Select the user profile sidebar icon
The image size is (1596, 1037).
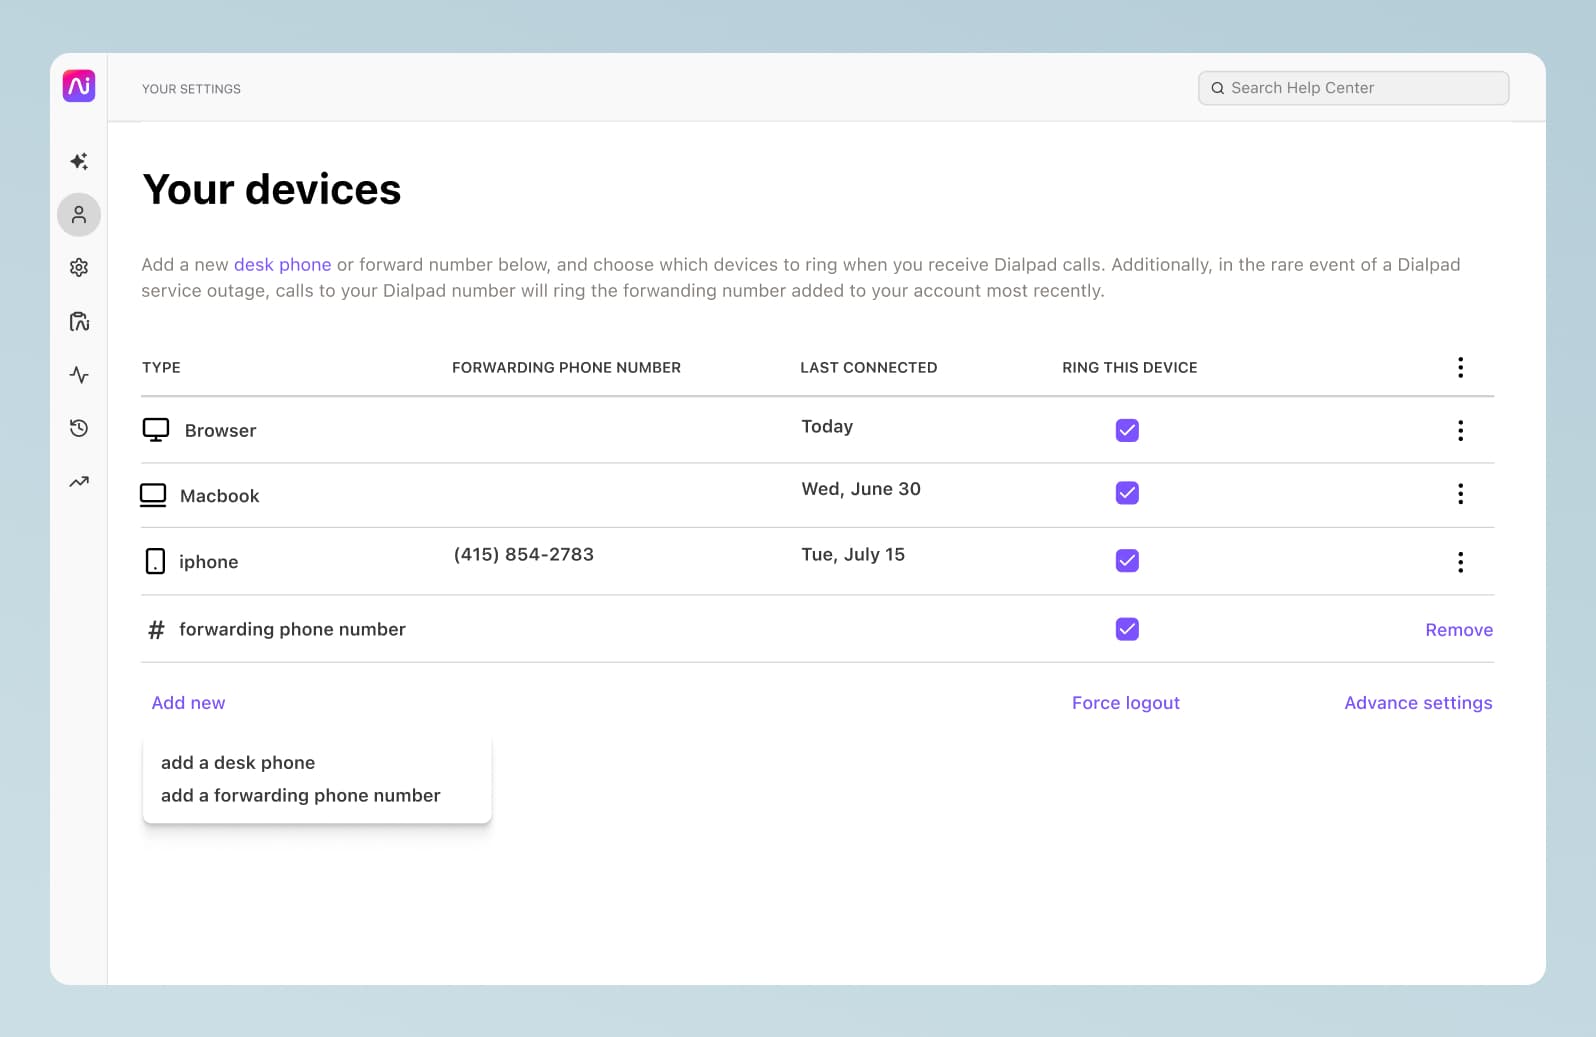[79, 215]
